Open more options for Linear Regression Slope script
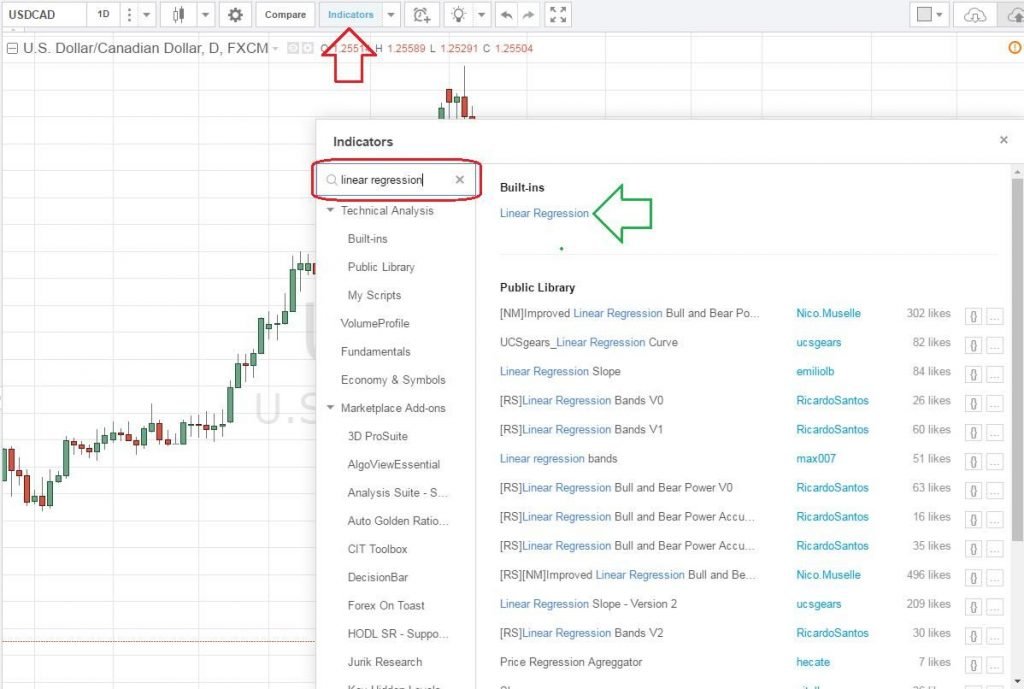Viewport: 1024px width, 689px height. pyautogui.click(x=997, y=373)
